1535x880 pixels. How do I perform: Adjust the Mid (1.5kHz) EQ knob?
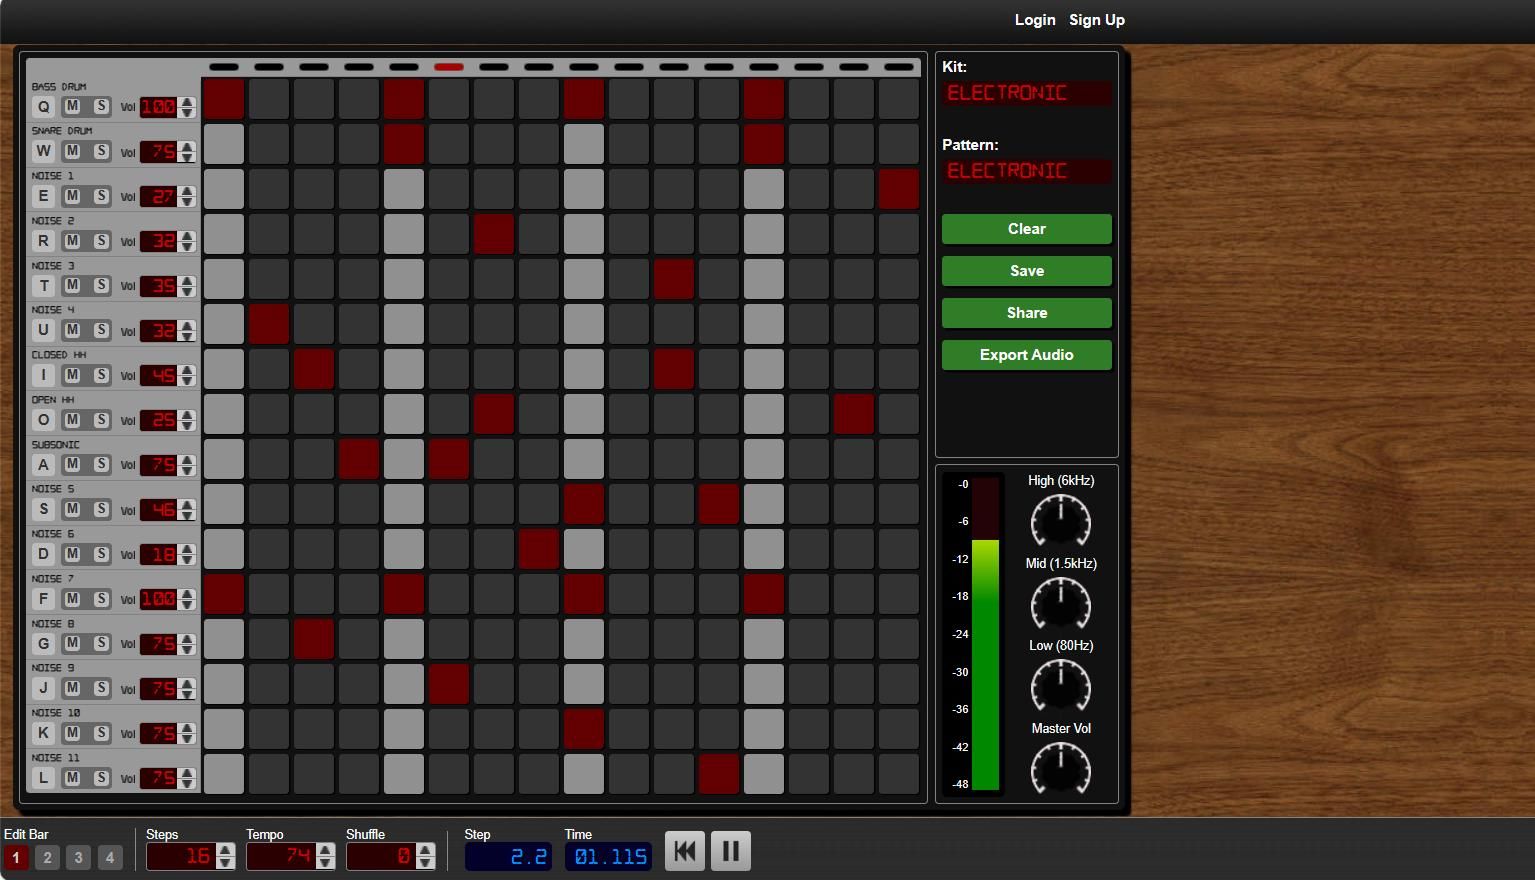coord(1060,604)
